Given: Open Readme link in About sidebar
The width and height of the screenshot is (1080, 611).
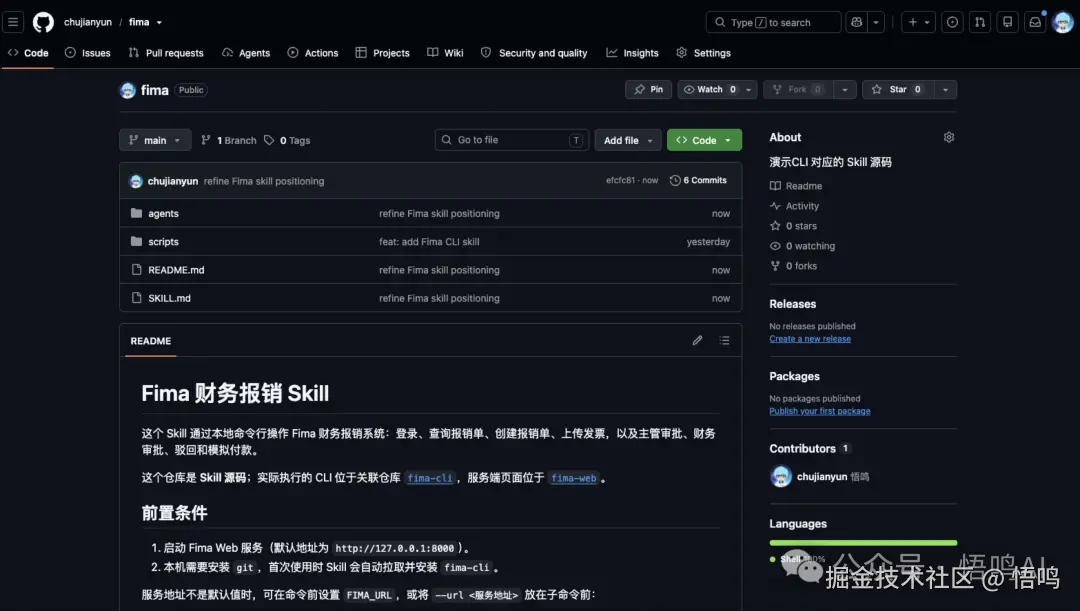Looking at the screenshot, I should click(796, 186).
